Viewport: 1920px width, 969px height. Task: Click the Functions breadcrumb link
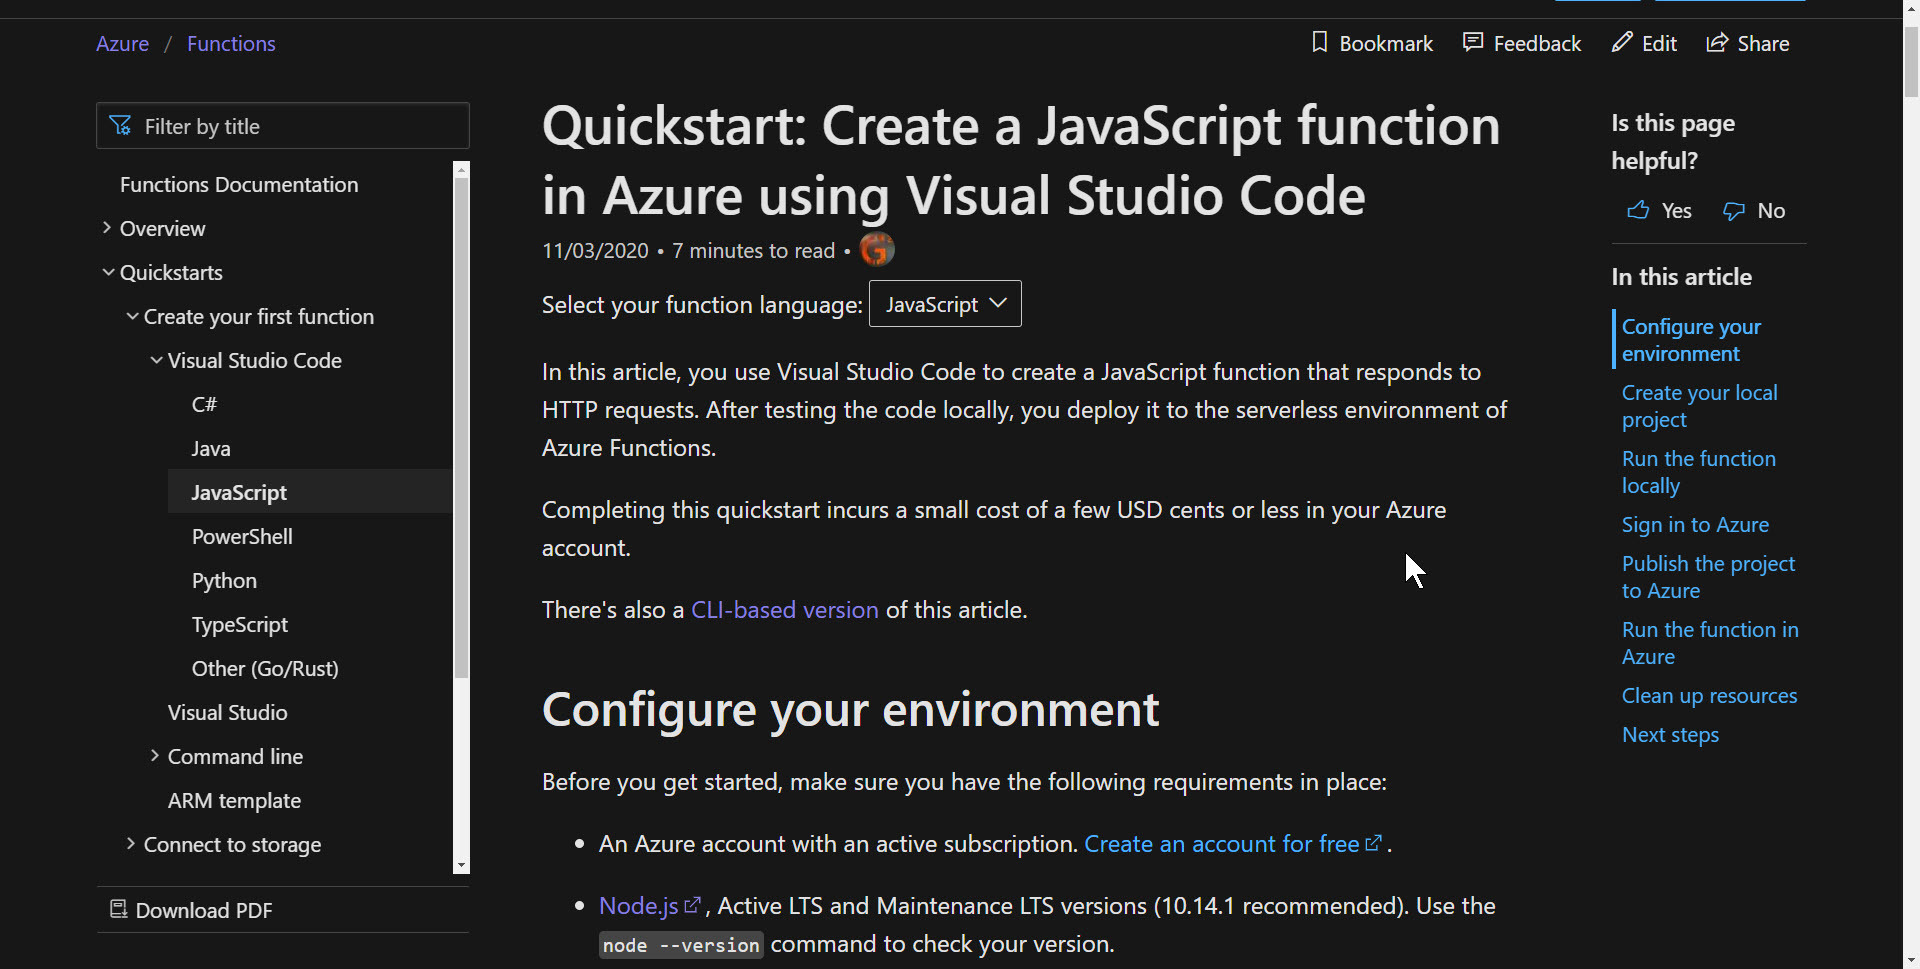coord(231,44)
